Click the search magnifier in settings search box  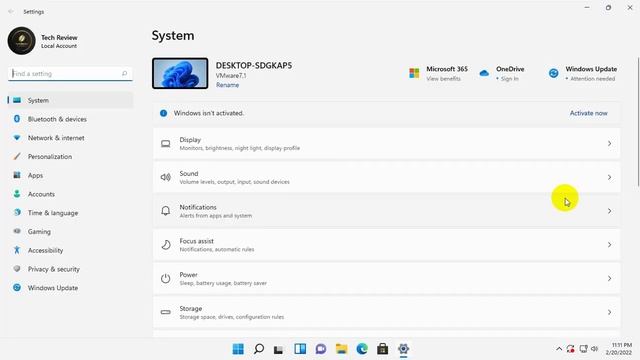tap(124, 73)
